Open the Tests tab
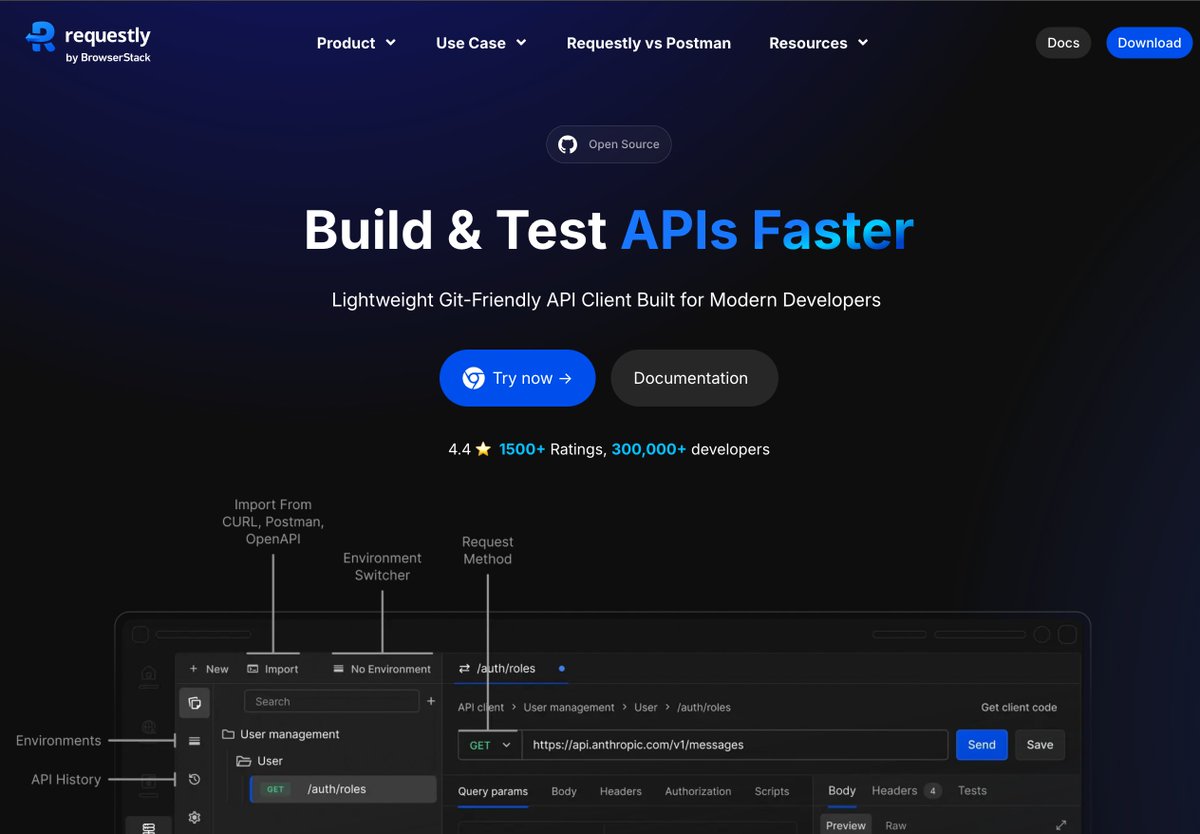1200x834 pixels. [x=972, y=791]
